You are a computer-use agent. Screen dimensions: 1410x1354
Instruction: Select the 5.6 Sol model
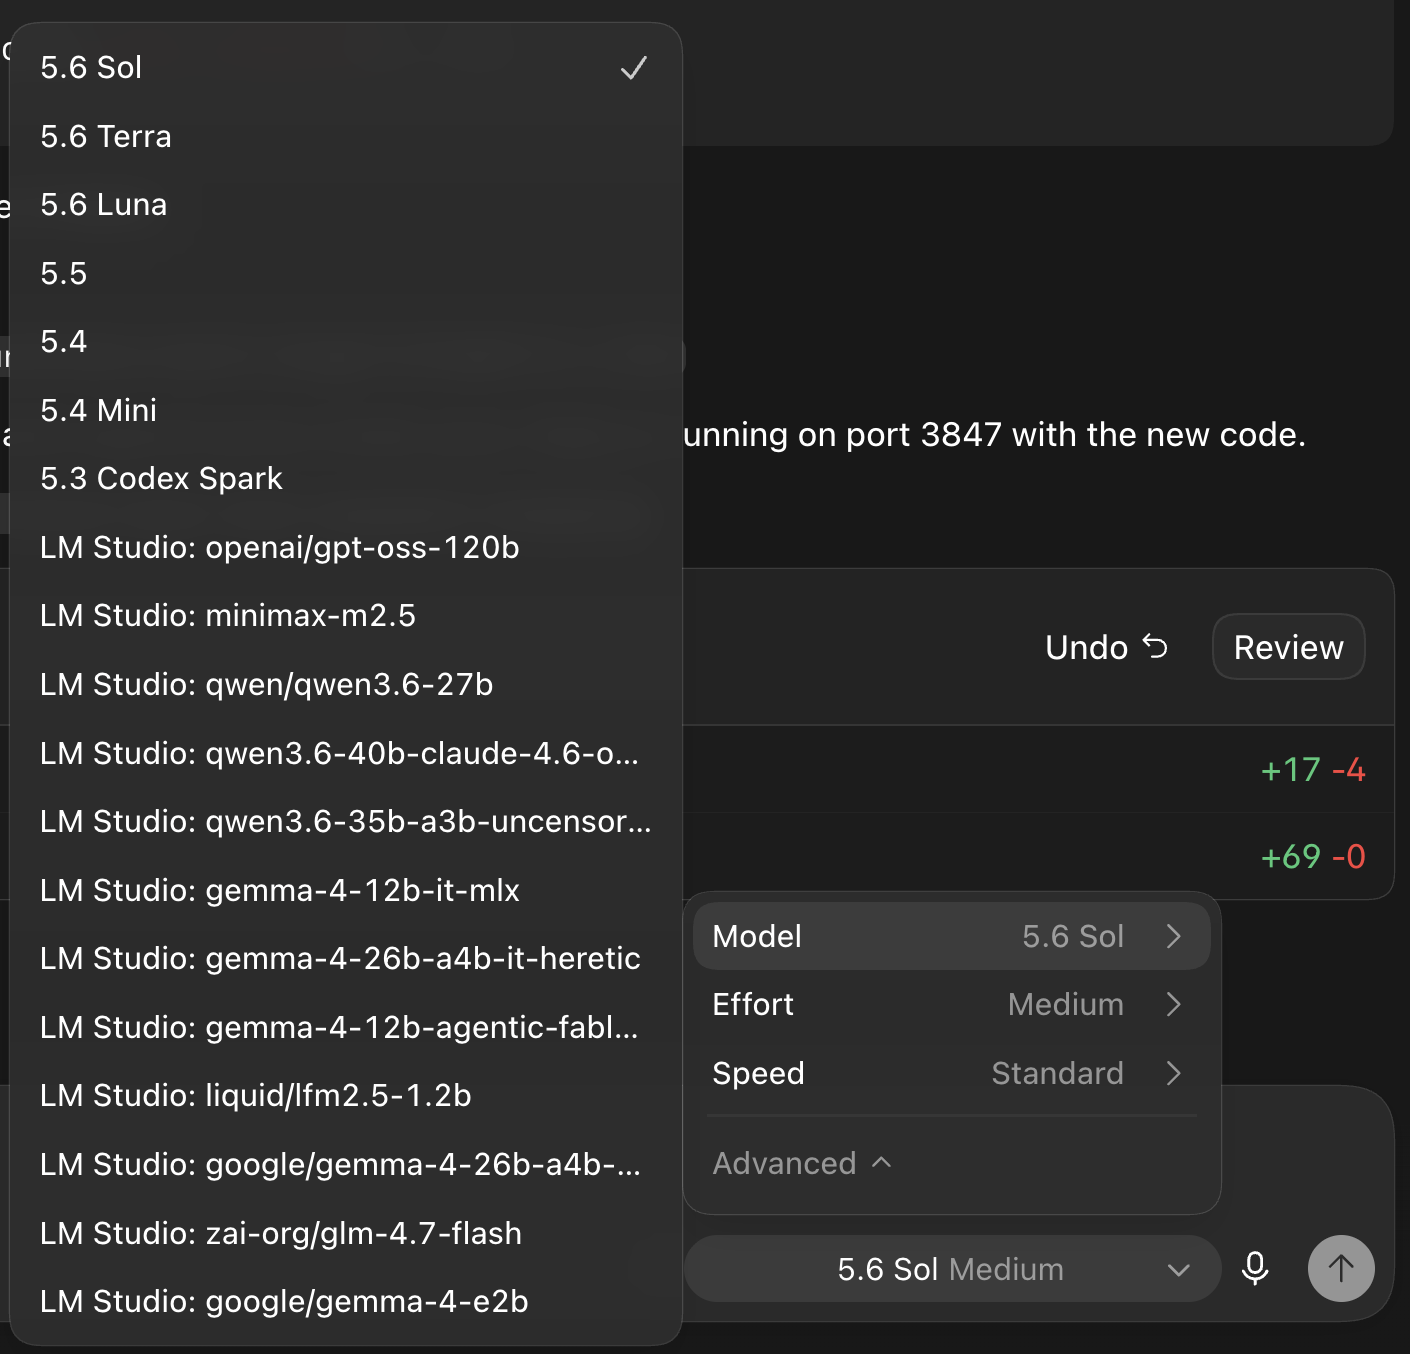point(345,68)
